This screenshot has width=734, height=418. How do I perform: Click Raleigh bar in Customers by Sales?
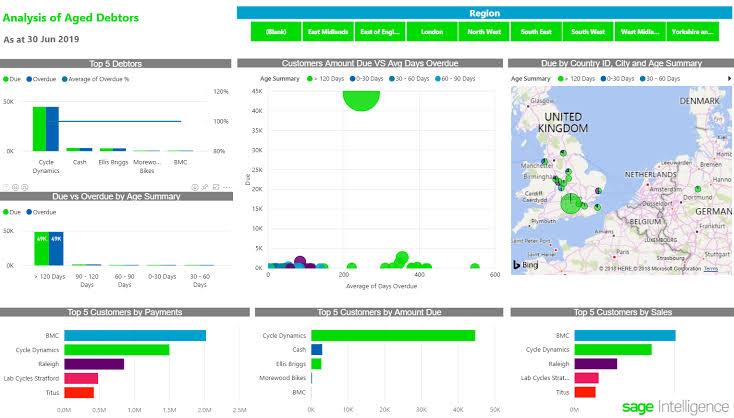(595, 364)
